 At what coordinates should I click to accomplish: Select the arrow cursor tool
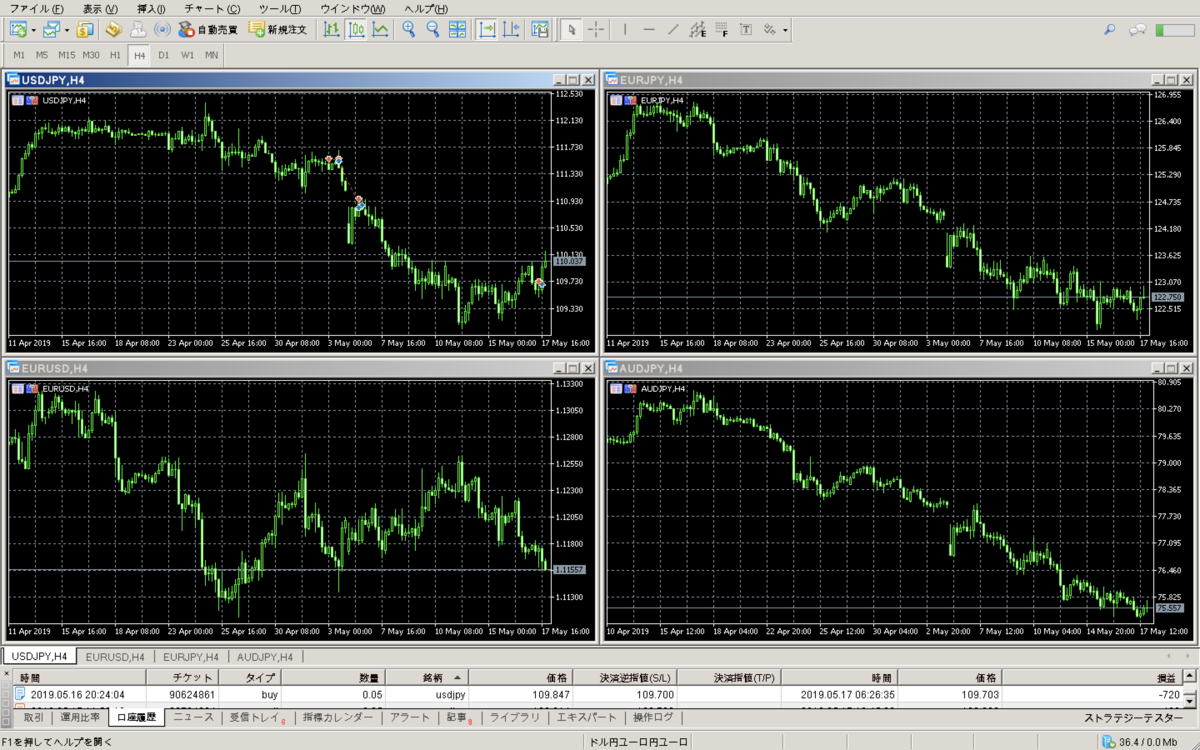(572, 29)
